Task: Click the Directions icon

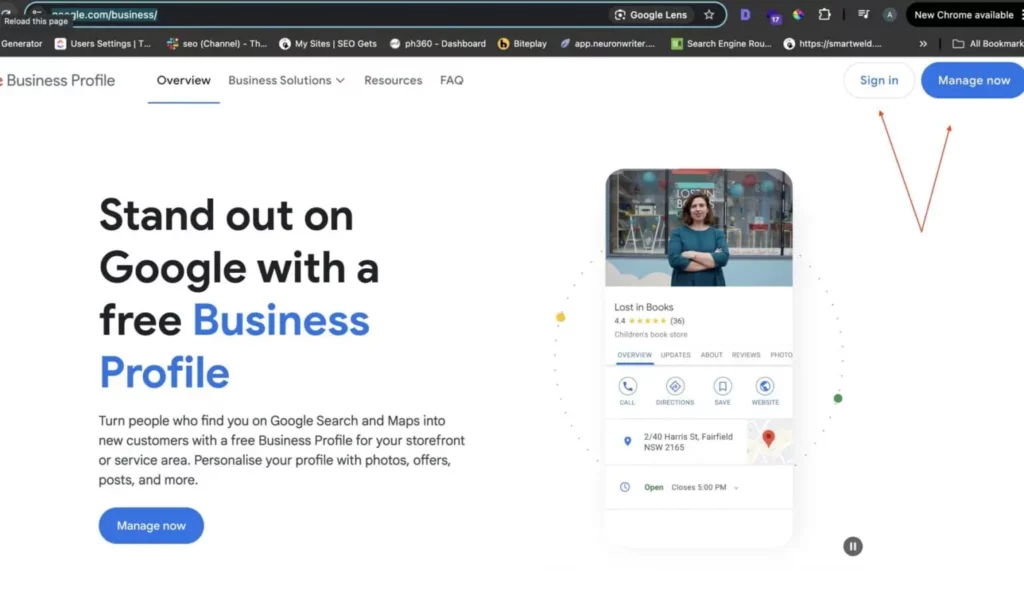Action: [675, 386]
